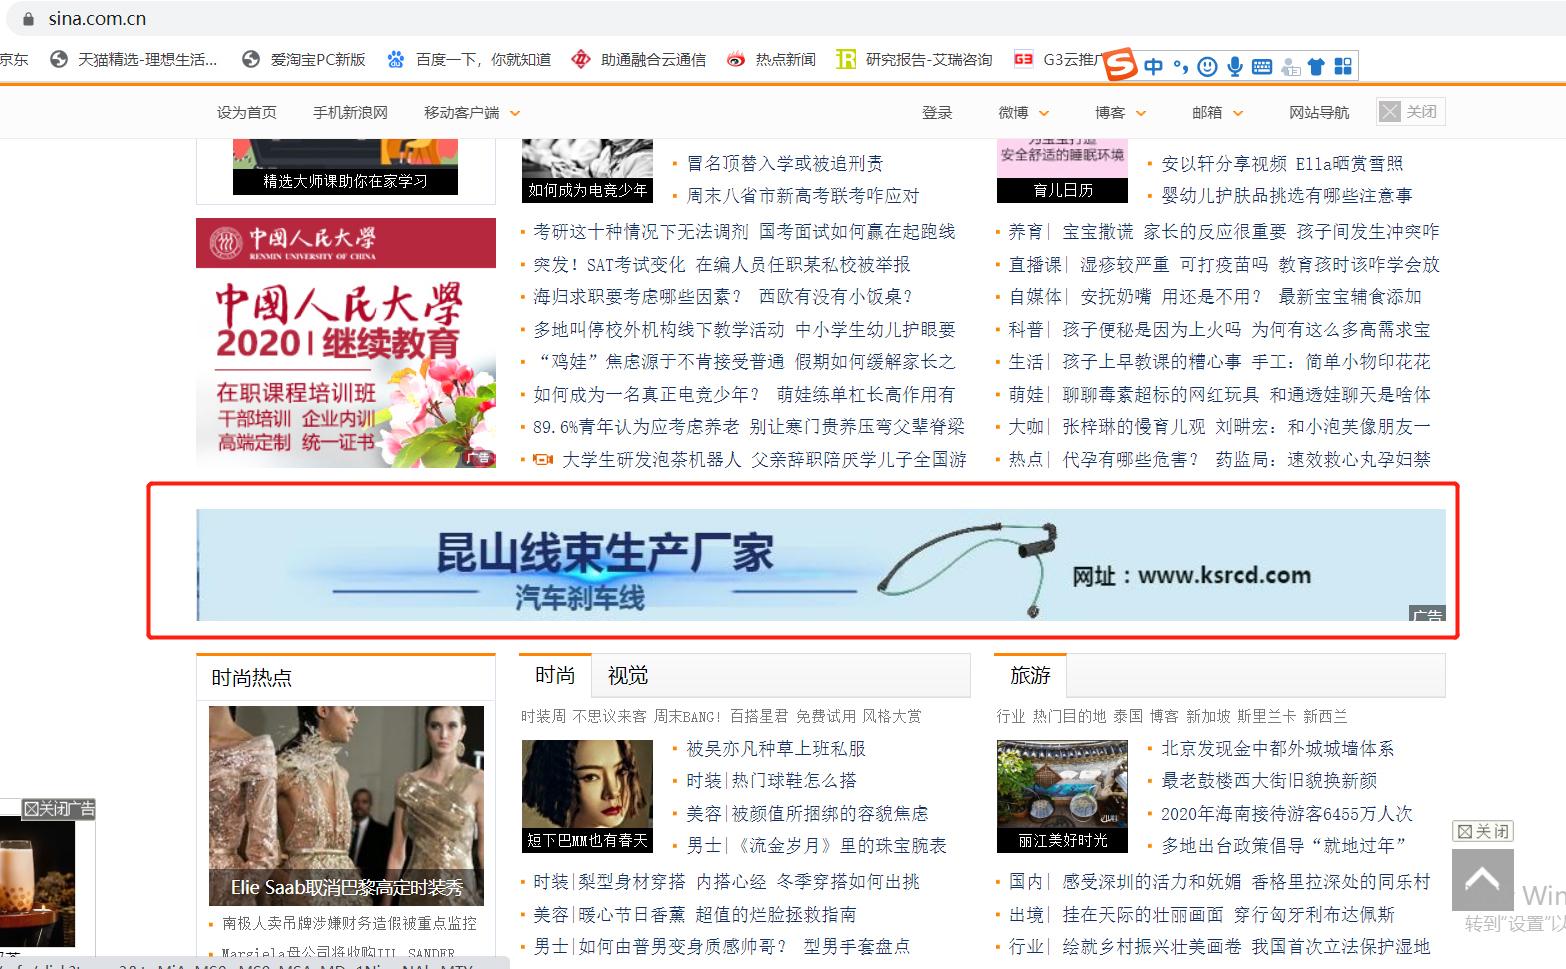
Task: Click the scroll-to-top arrow button
Action: click(1482, 880)
